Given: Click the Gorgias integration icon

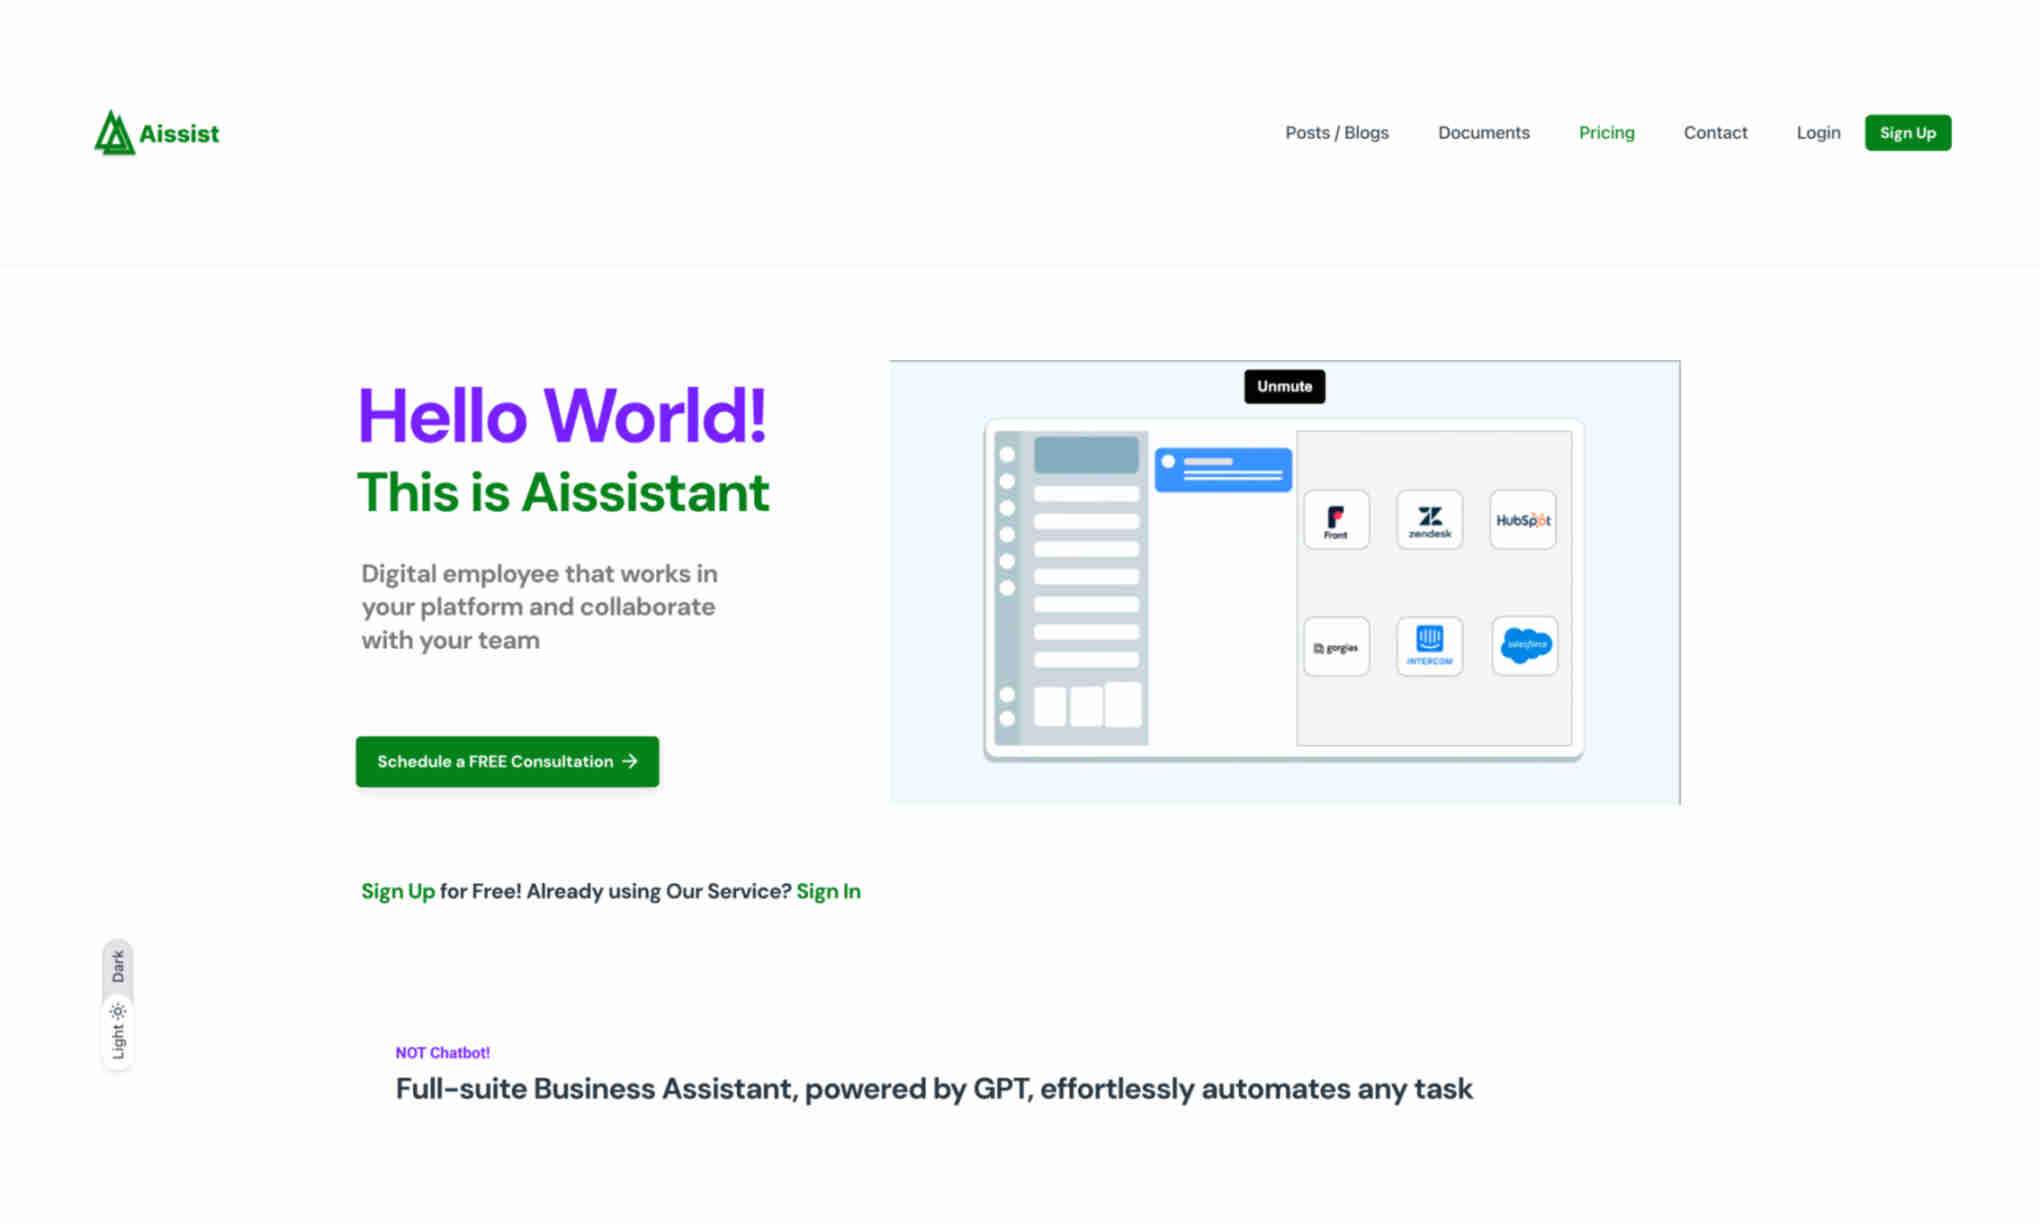Looking at the screenshot, I should point(1335,647).
